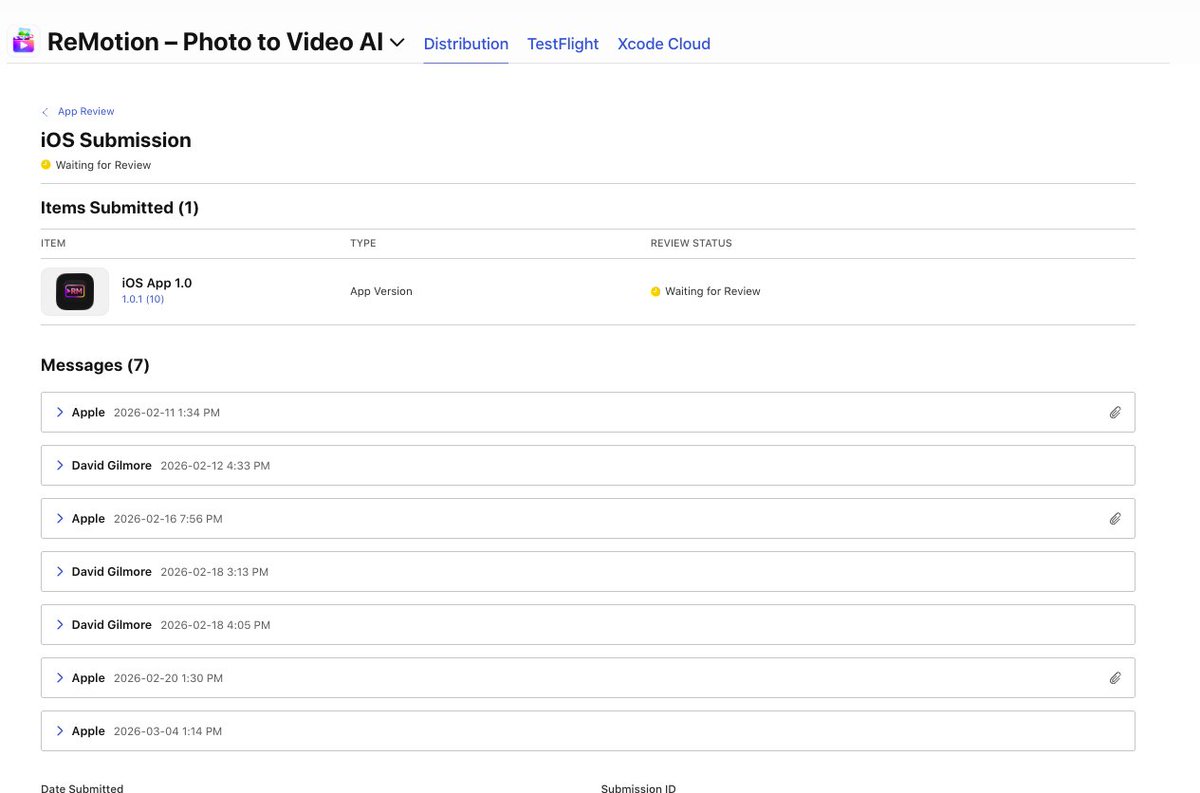Click the timestamp 2026-03-04 1:14 PM
This screenshot has height=793, width=1200.
(168, 731)
